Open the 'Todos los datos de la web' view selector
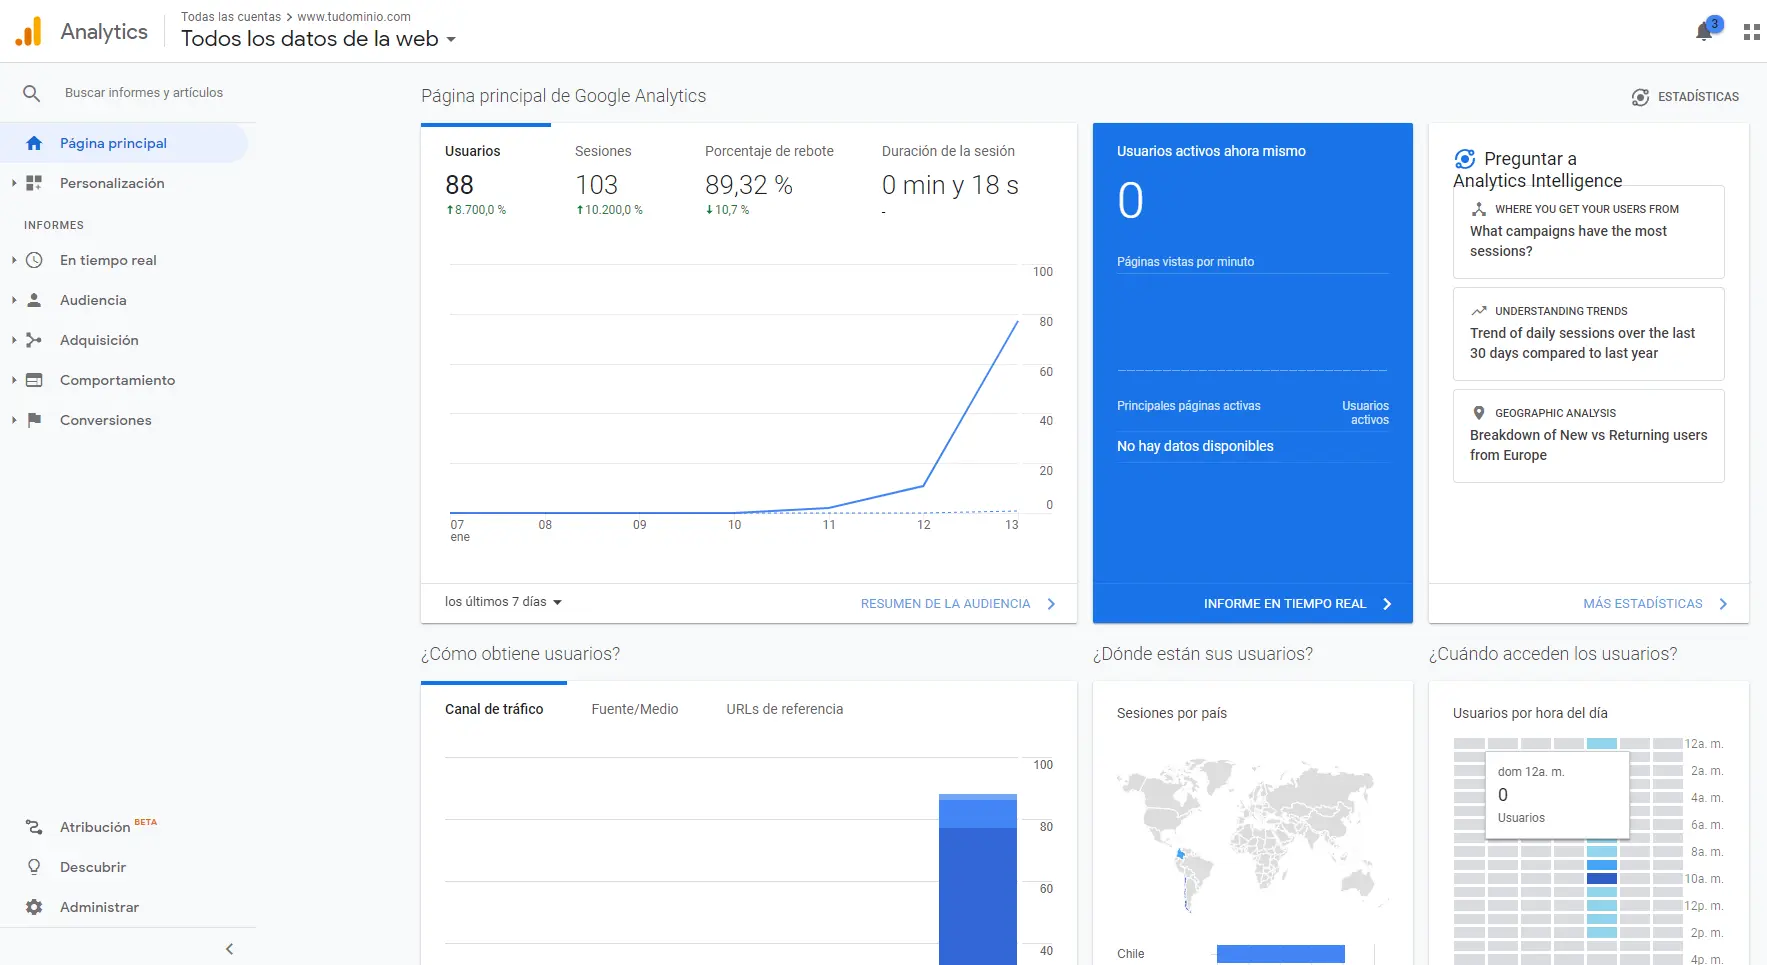Screen dimensions: 1767x965 pos(318,39)
